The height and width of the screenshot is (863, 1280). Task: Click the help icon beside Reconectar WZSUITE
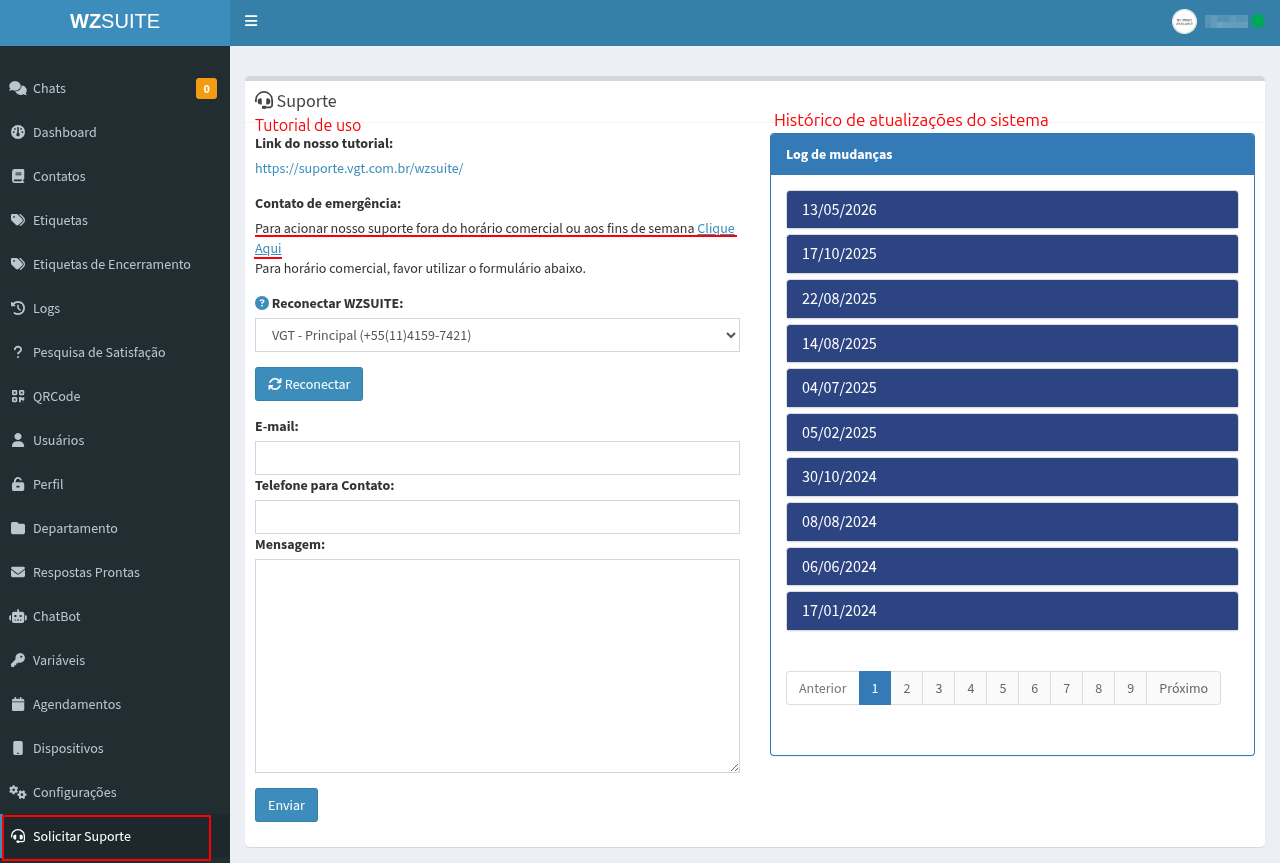coord(262,303)
